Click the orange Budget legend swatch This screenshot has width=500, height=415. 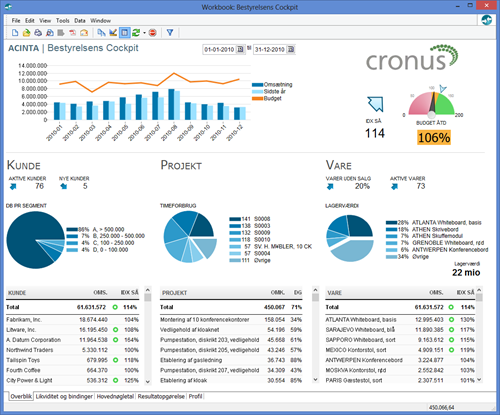[257, 99]
